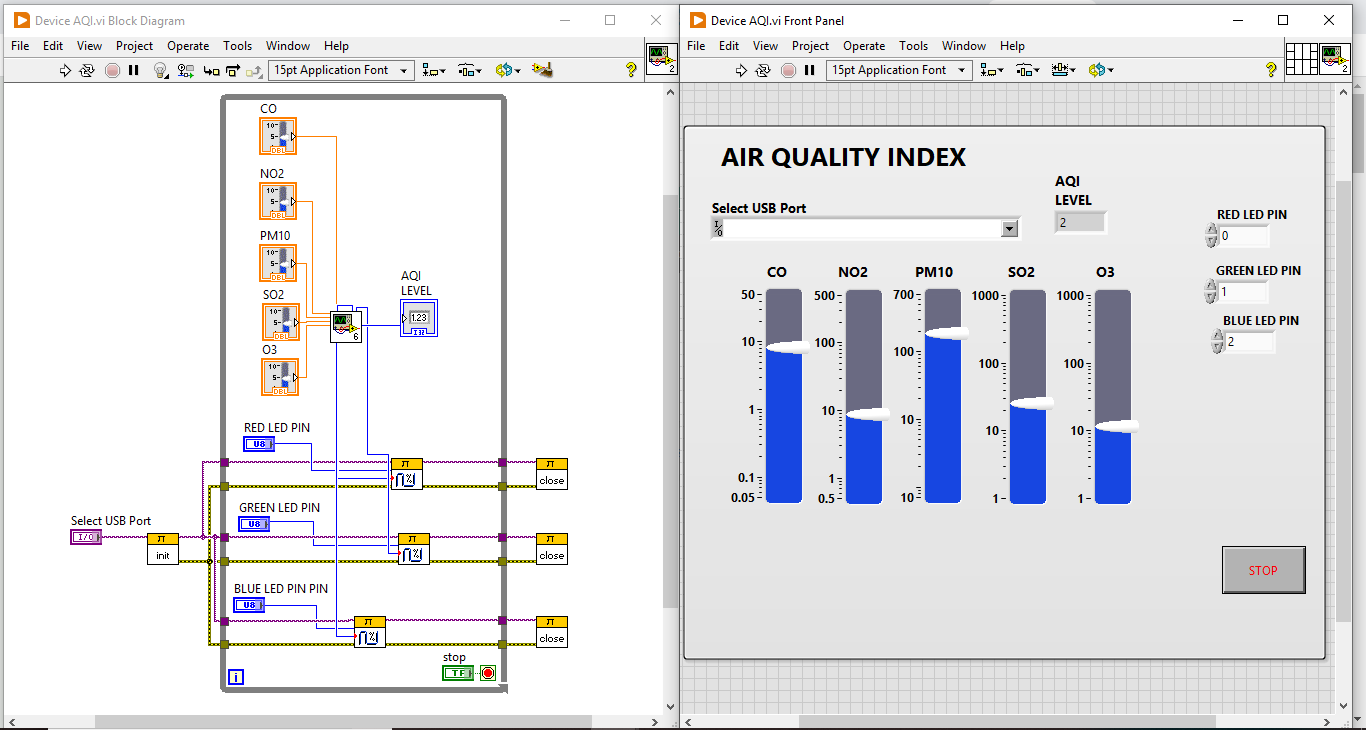Click VI icon in Front Panel corner
Image resolution: width=1366 pixels, height=730 pixels.
click(1335, 59)
